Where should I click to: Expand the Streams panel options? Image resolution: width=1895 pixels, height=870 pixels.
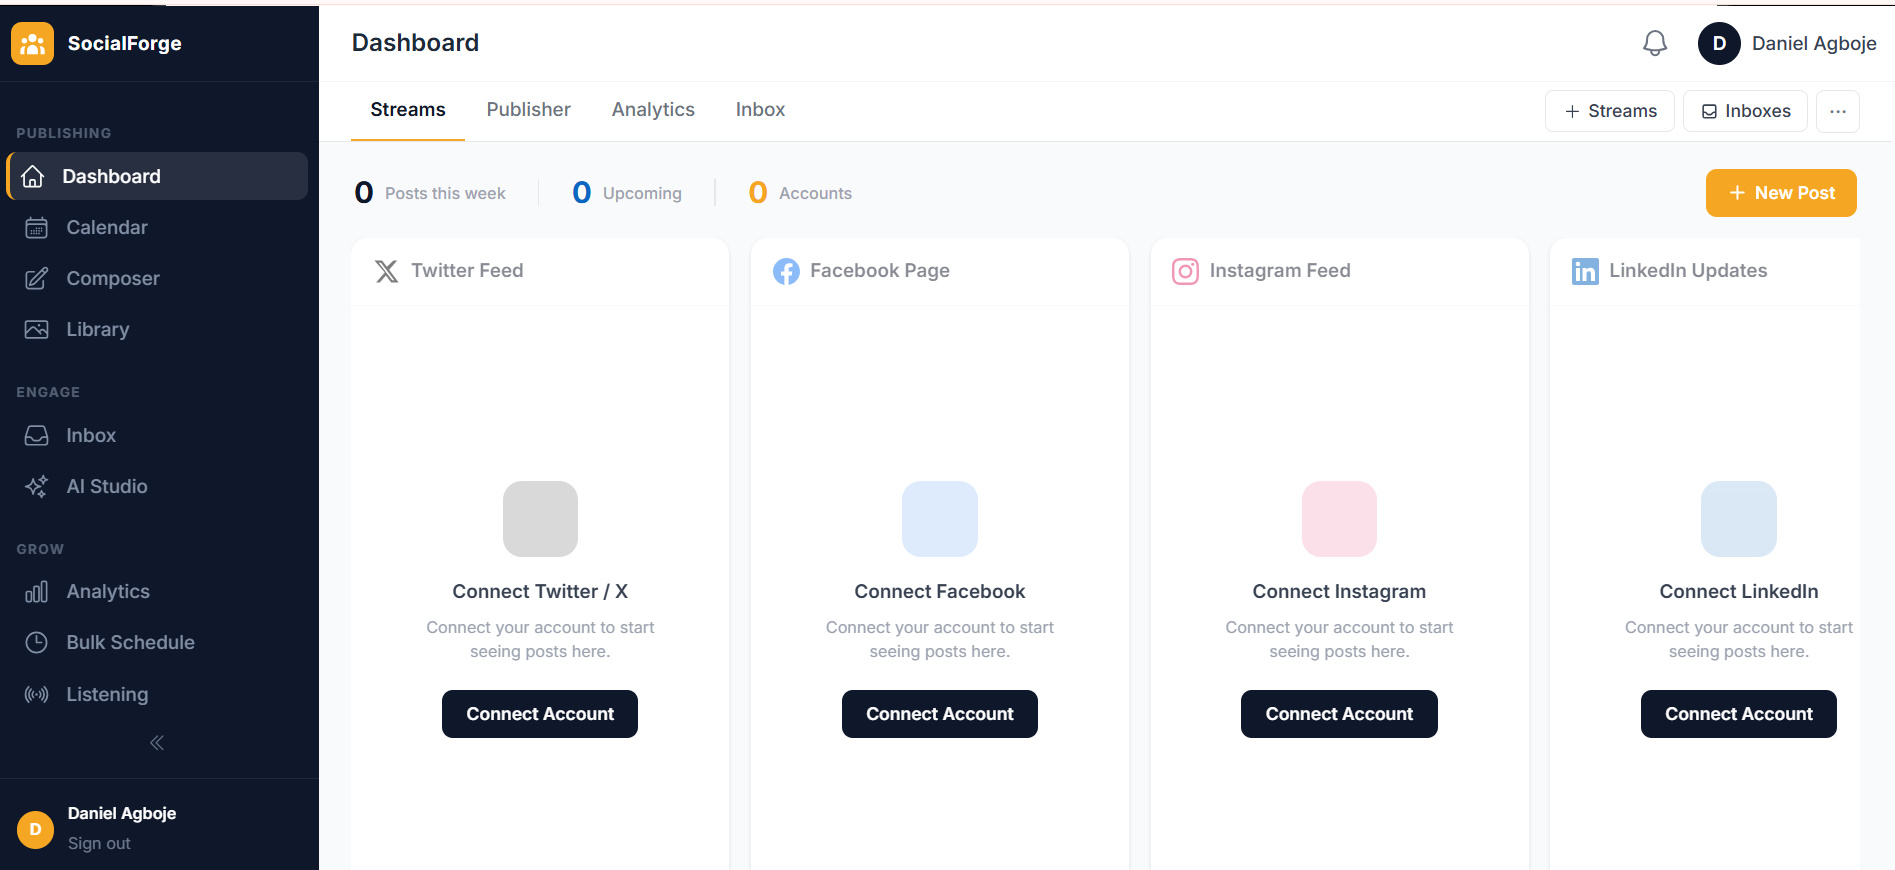(1609, 111)
